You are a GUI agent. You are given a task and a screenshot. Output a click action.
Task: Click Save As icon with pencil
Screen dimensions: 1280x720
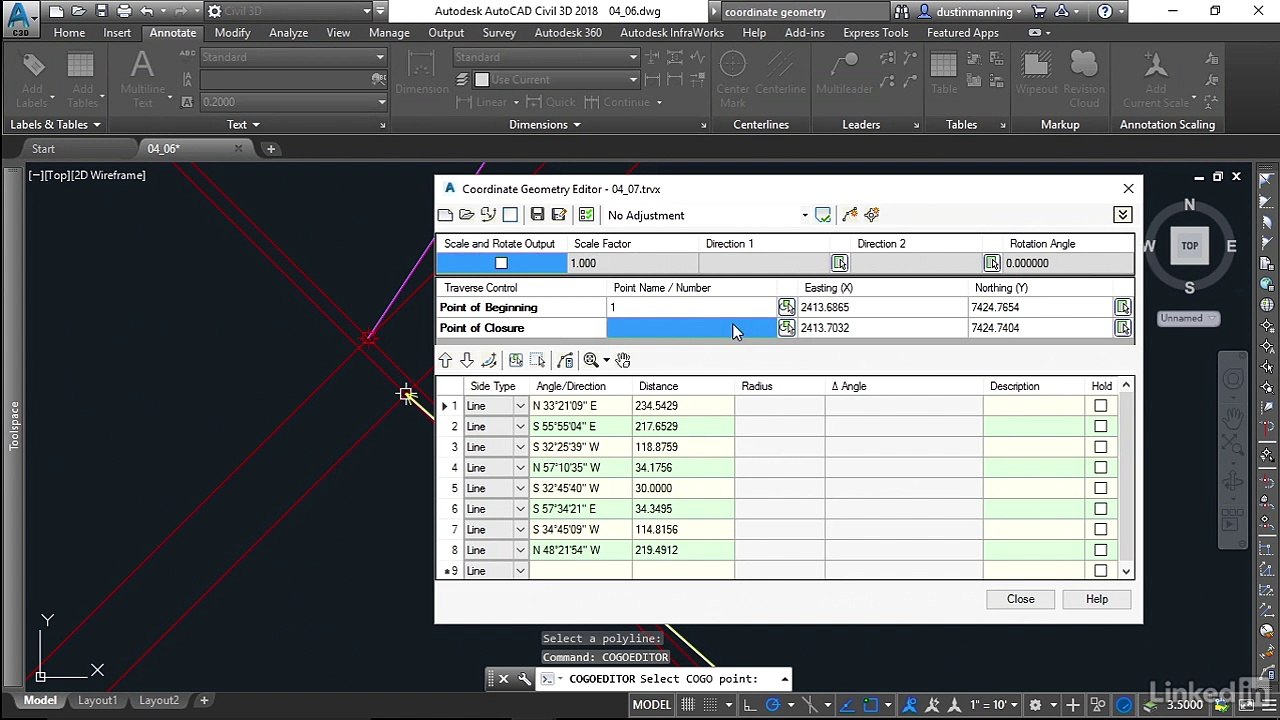(x=559, y=215)
